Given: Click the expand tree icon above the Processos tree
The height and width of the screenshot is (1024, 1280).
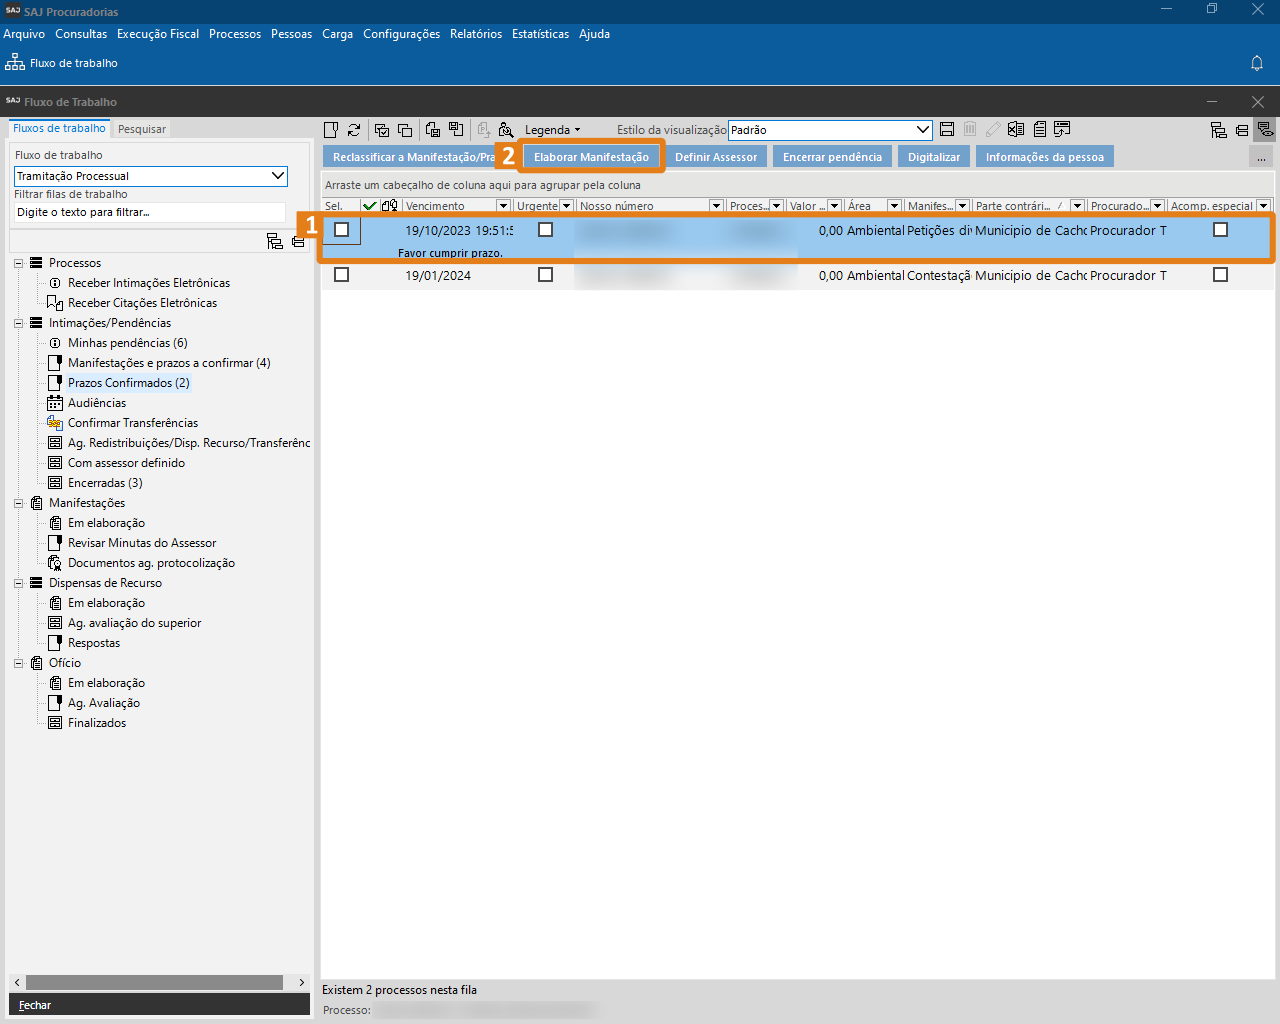Looking at the screenshot, I should (x=274, y=241).
